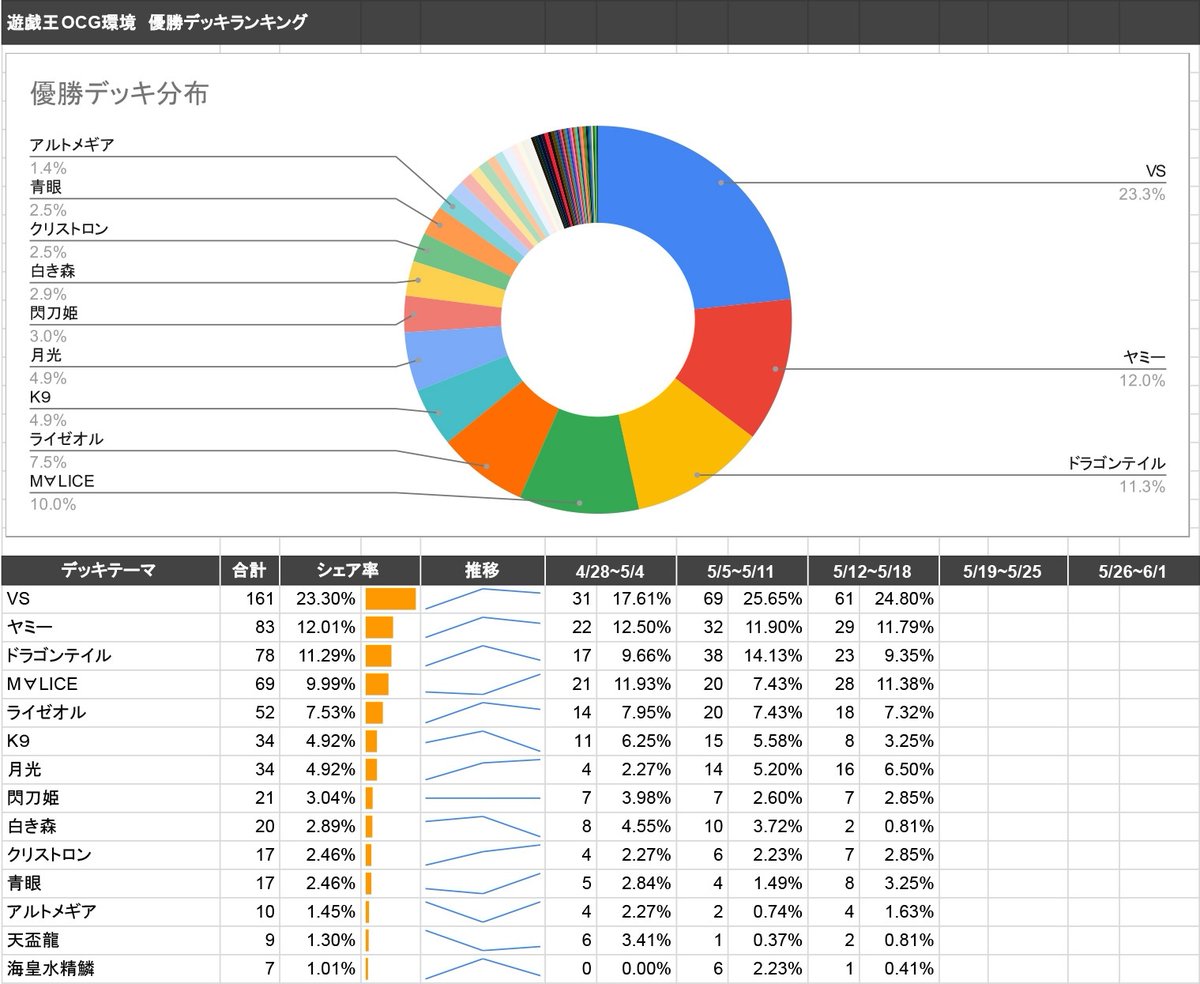Click the 天盃龍 row name cell
Image resolution: width=1200 pixels, height=984 pixels.
(109, 940)
